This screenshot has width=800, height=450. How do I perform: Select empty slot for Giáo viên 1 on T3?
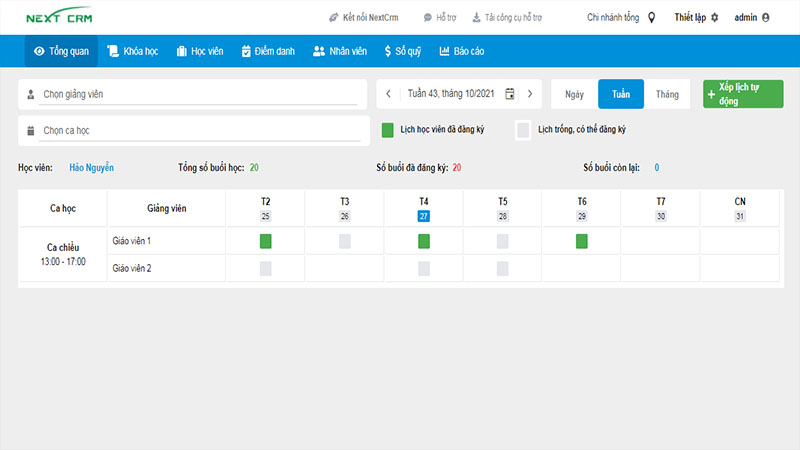[345, 241]
